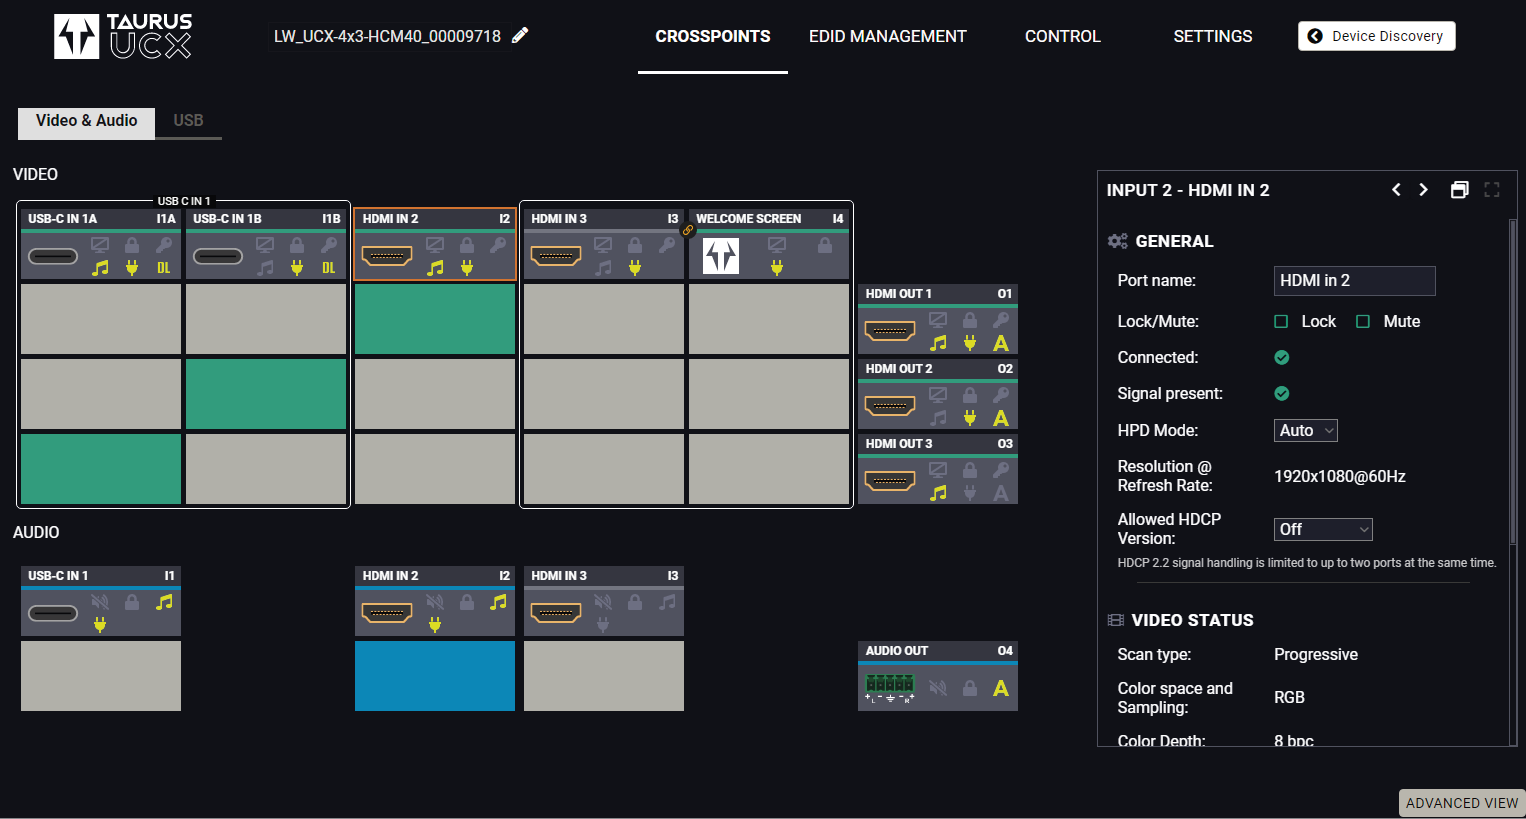Viewport: 1526px width, 819px height.
Task: Connect HDMI IN 3 to HDMI OUT 1 crosspoint
Action: coord(603,319)
